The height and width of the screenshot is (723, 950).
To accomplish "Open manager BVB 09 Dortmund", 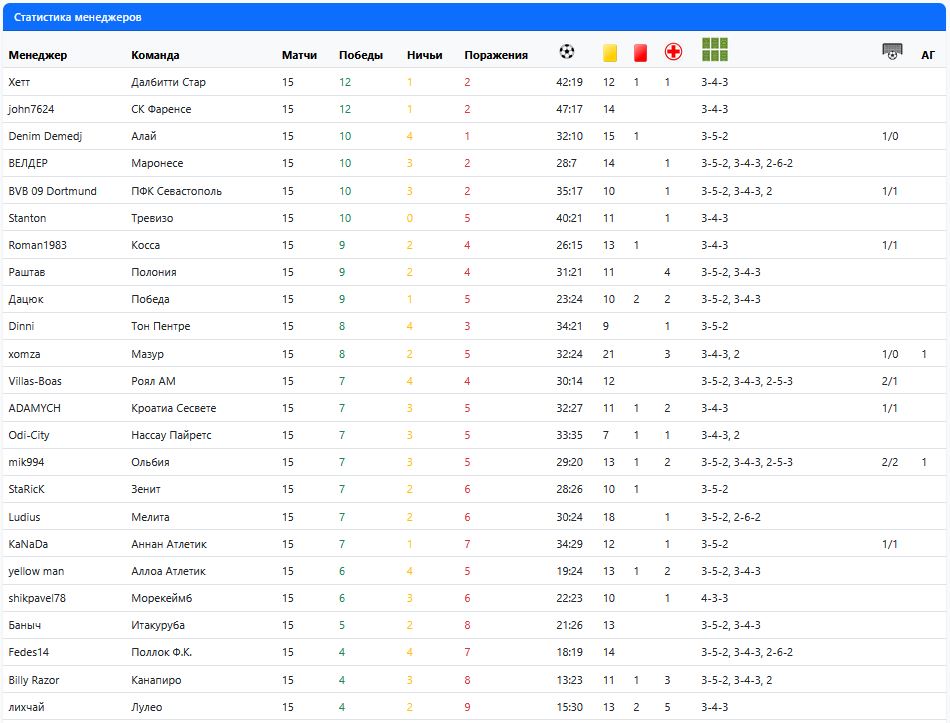I will 52,191.
